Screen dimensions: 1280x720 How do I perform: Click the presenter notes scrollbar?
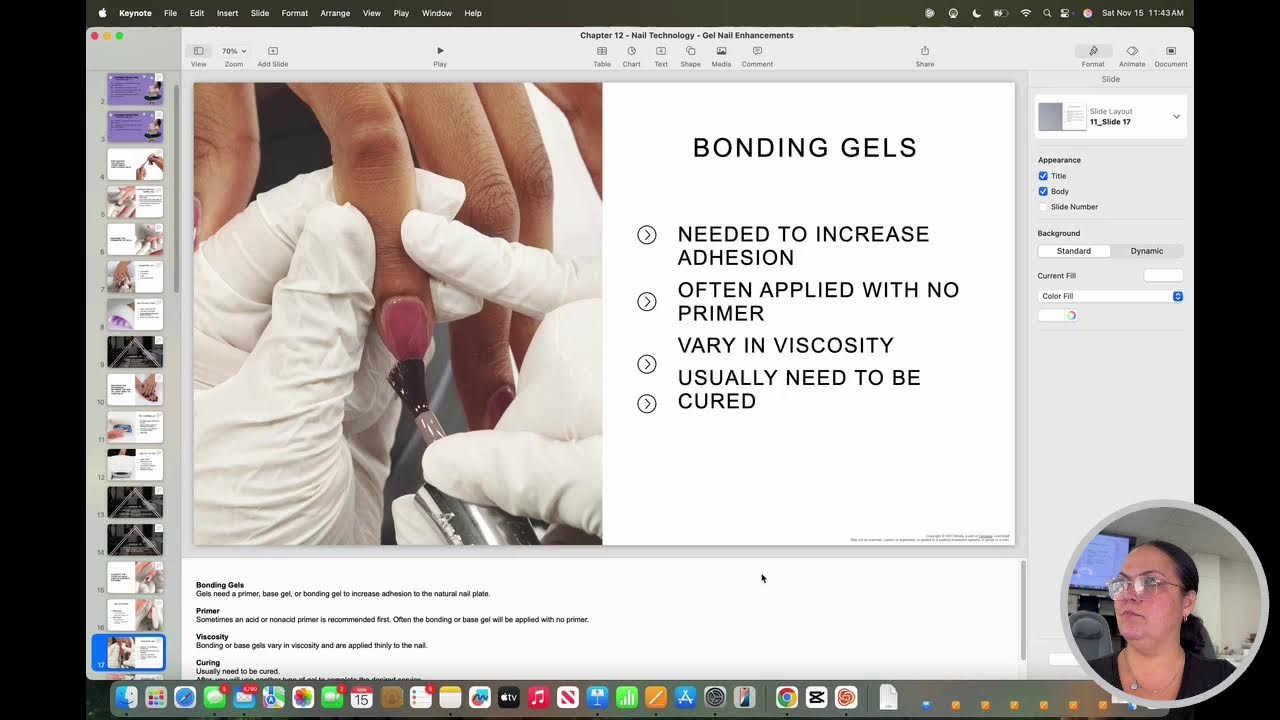tap(1022, 610)
